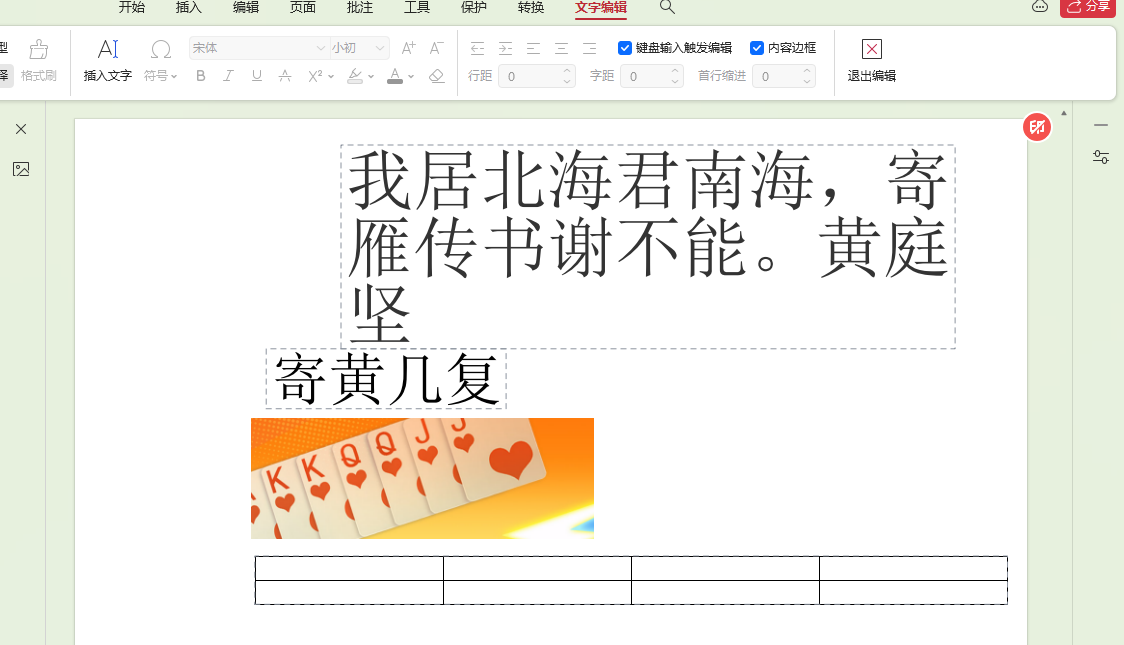Click the Insert Text (插入文字) tool
1124x645 pixels.
[x=107, y=60]
